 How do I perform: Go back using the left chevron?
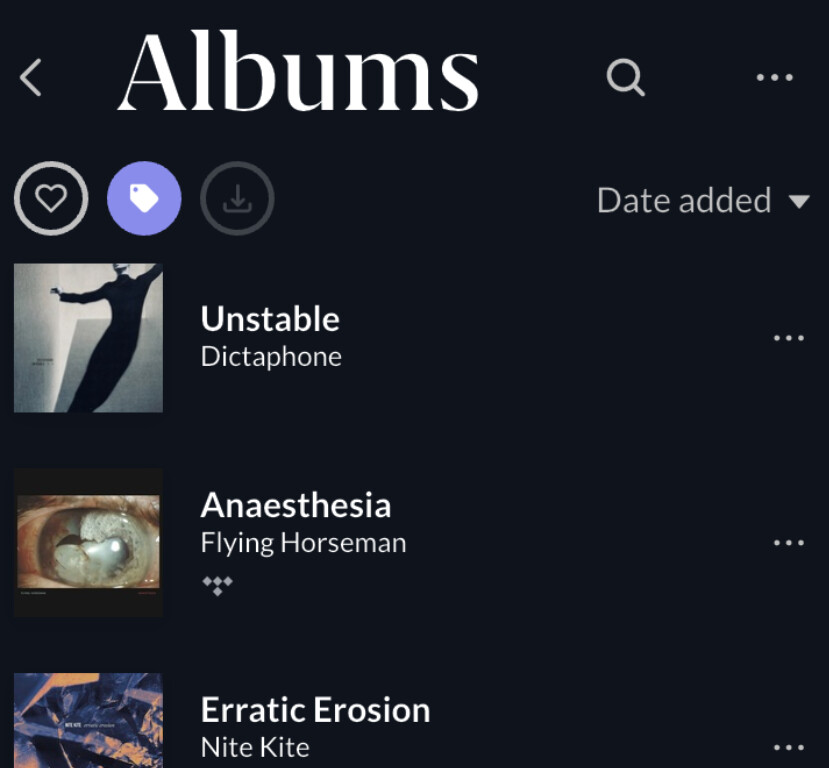pyautogui.click(x=32, y=77)
